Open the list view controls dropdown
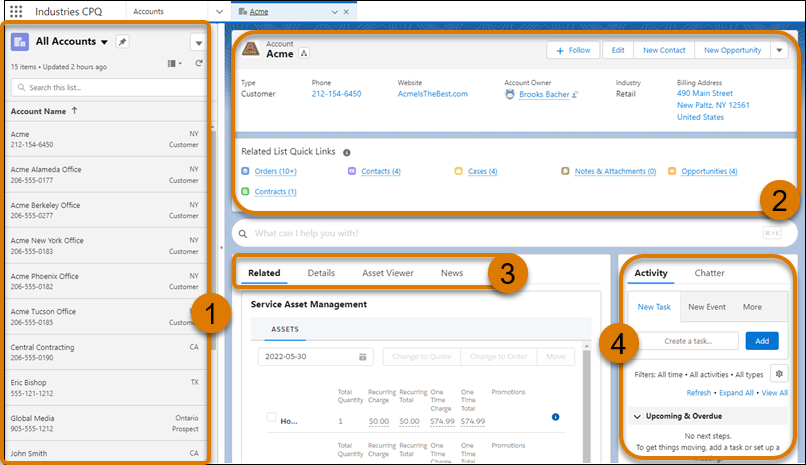 pos(198,43)
